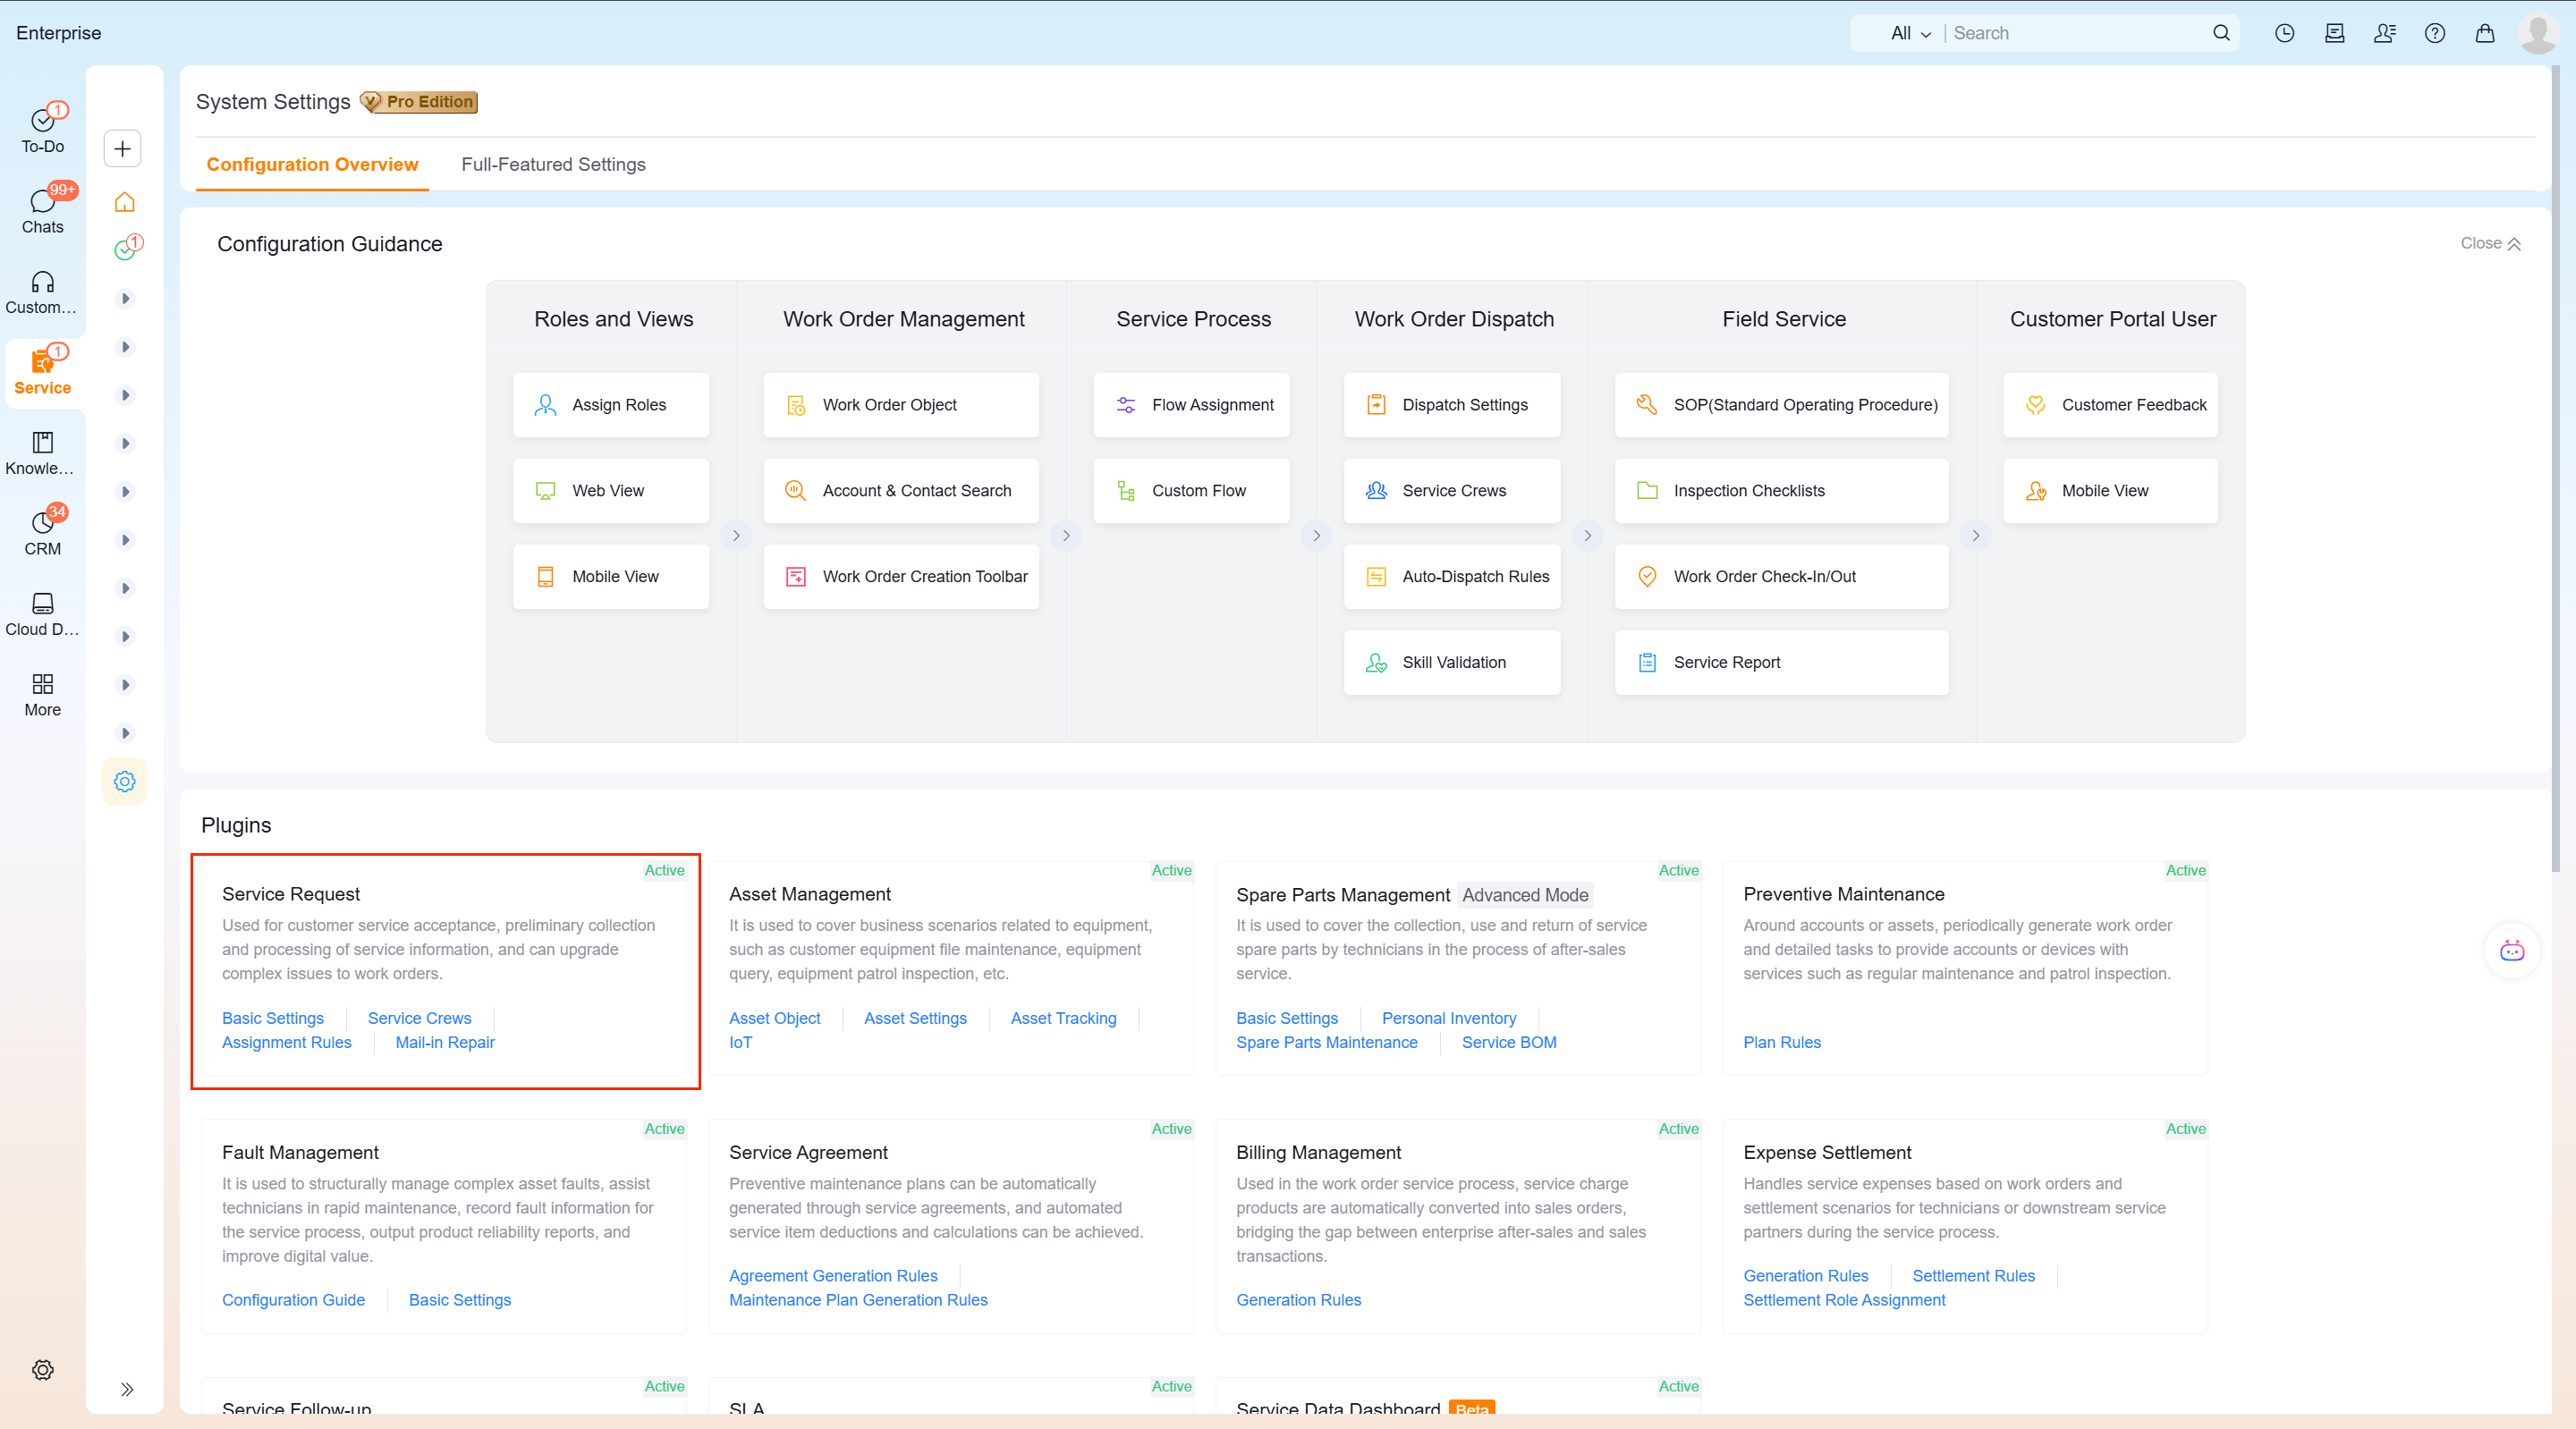Open Mobile View under Roles and Views
This screenshot has width=2576, height=1429.
611,577
